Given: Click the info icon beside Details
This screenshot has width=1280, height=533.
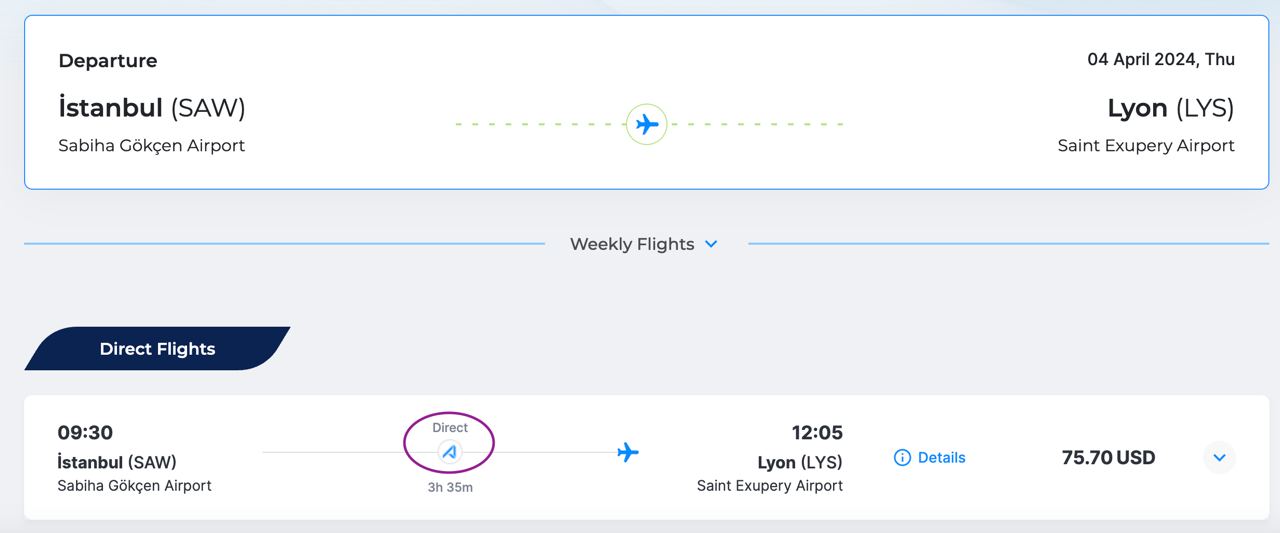Looking at the screenshot, I should tap(902, 458).
